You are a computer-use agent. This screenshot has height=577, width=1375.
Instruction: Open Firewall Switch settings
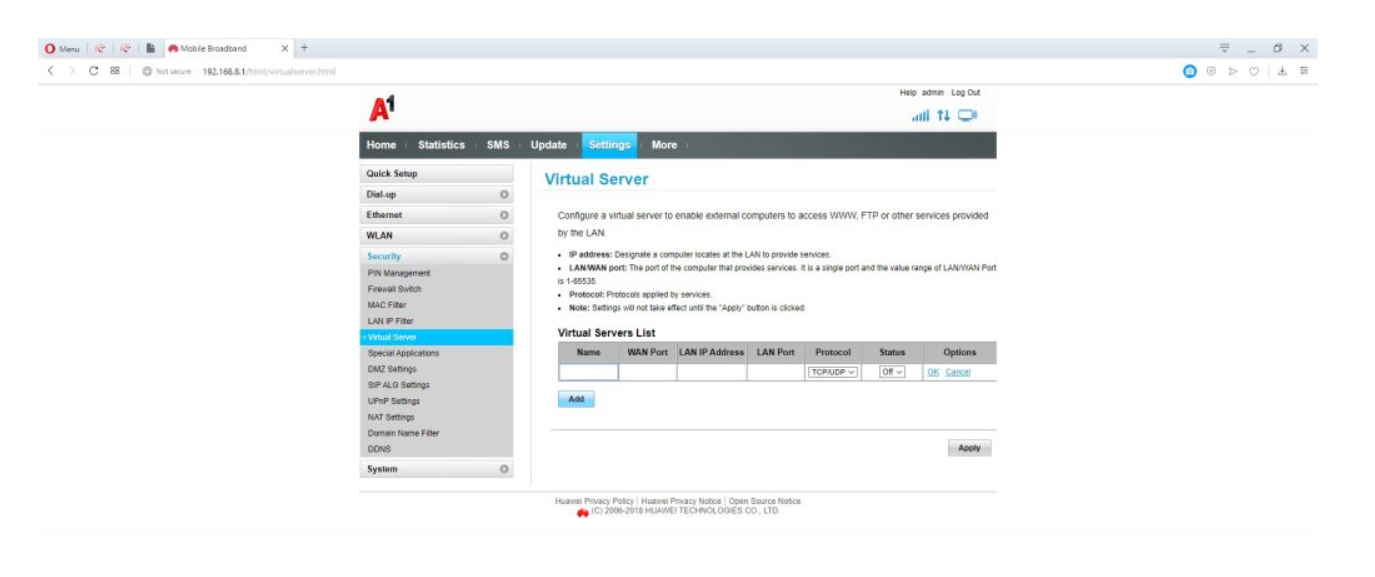394,289
